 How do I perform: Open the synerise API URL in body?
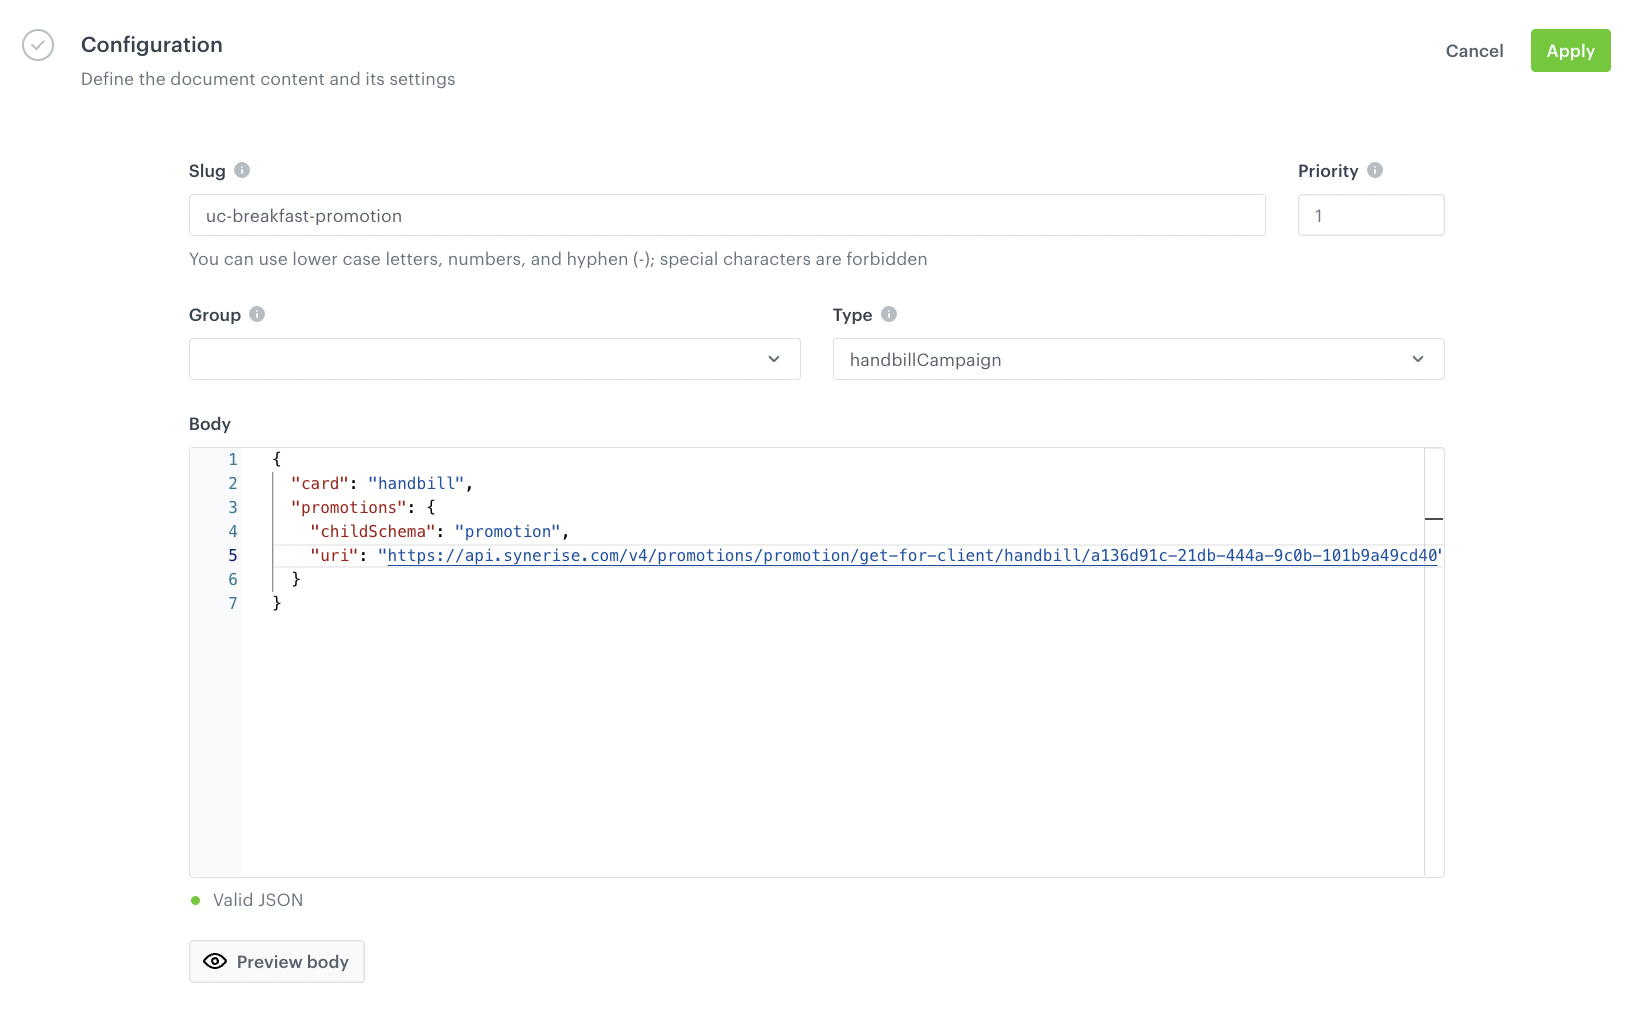point(910,556)
